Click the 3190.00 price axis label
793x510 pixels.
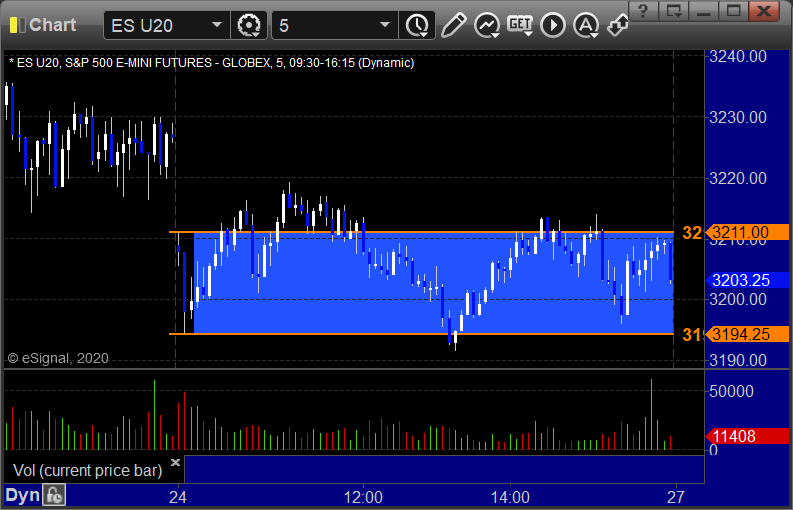click(738, 360)
